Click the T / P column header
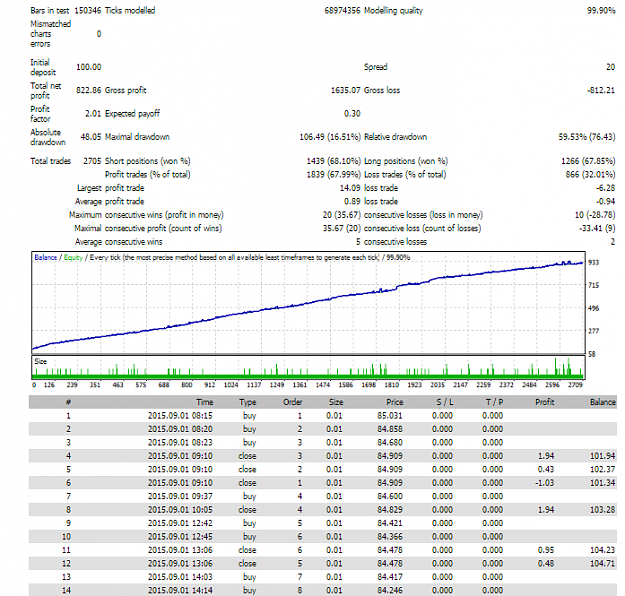Viewport: 625px width, 596px height. click(x=495, y=402)
